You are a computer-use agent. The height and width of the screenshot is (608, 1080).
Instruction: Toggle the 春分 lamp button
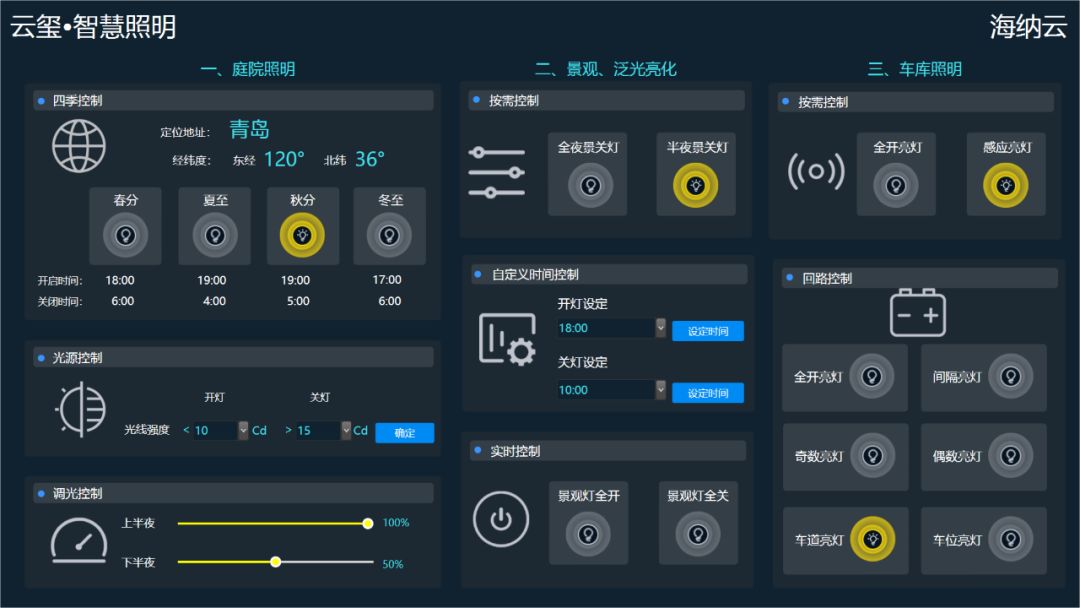click(125, 235)
